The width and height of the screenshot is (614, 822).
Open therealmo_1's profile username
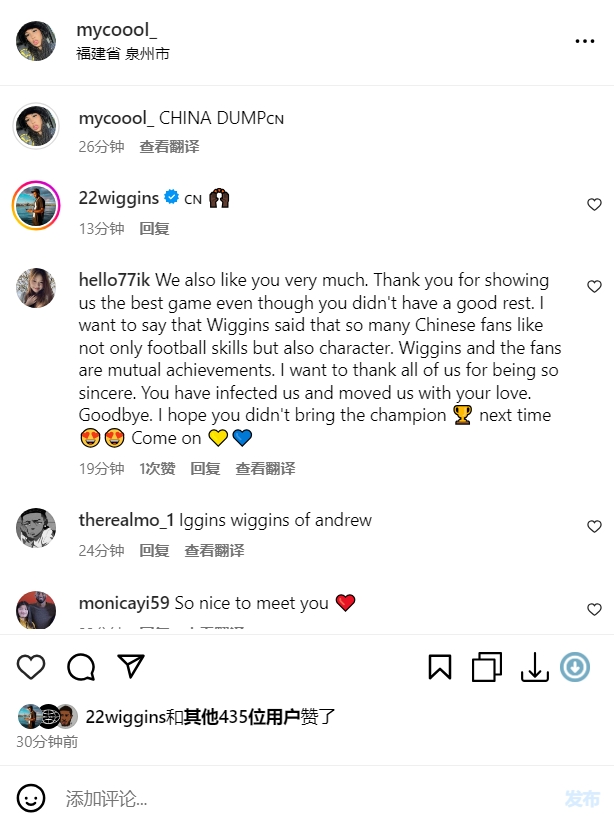point(126,520)
